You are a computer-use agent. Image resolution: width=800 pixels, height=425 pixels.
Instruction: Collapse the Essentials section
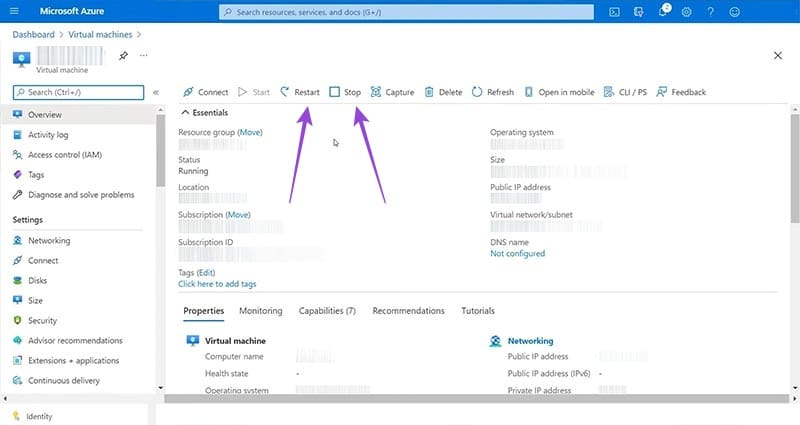coord(205,112)
